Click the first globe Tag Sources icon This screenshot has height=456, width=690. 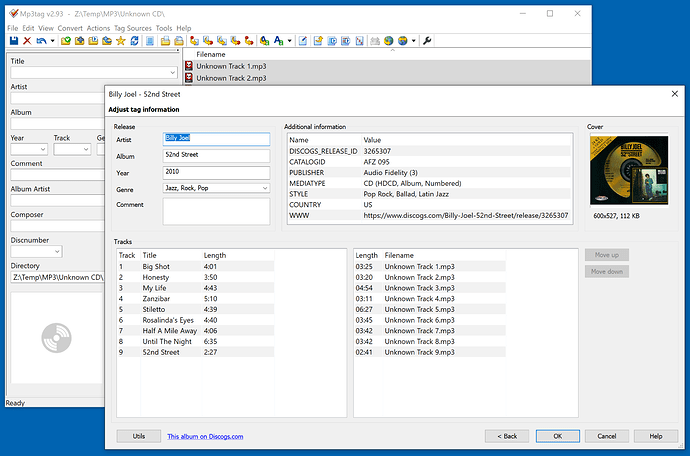point(388,41)
